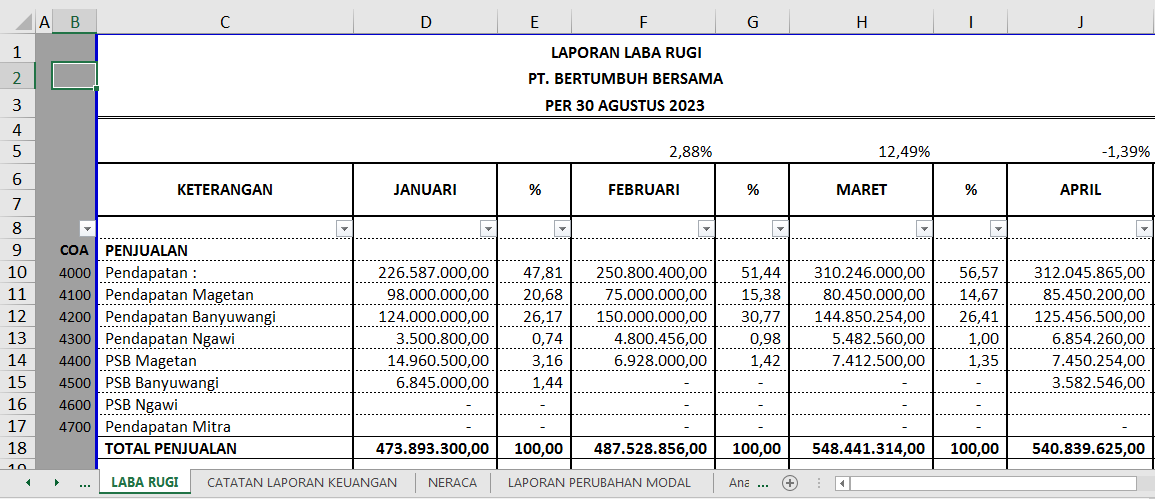Click COA code 4300
The image size is (1155, 499).
click(x=74, y=339)
